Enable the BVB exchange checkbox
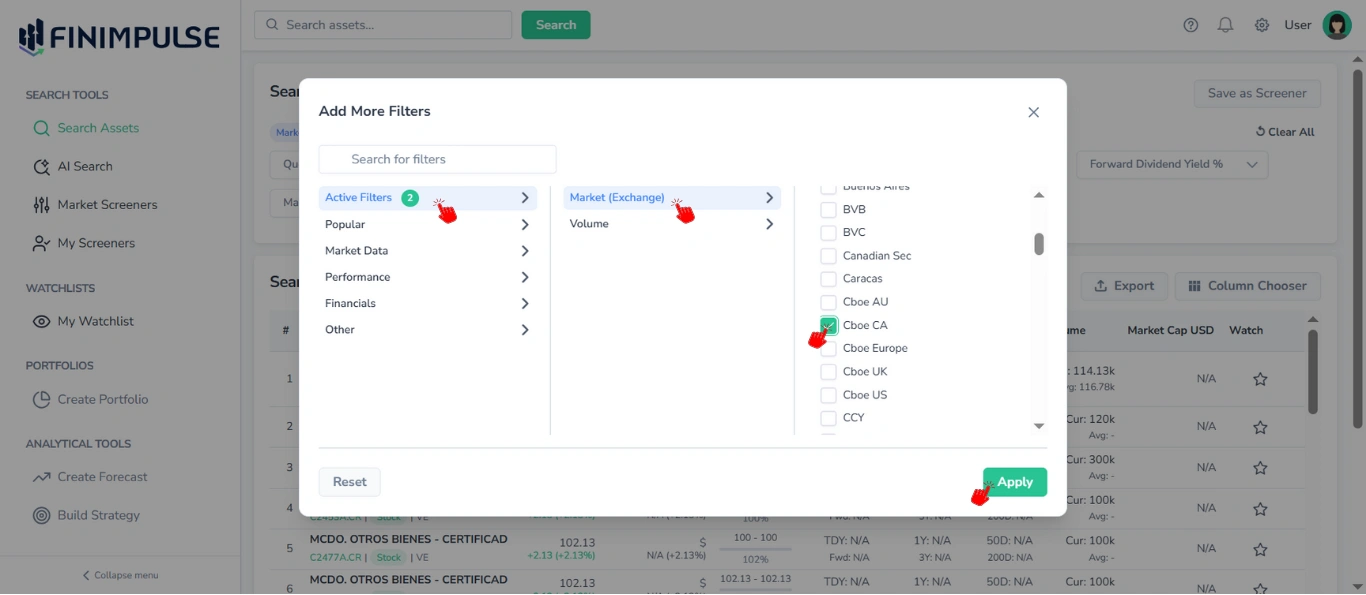The image size is (1366, 595). click(828, 209)
